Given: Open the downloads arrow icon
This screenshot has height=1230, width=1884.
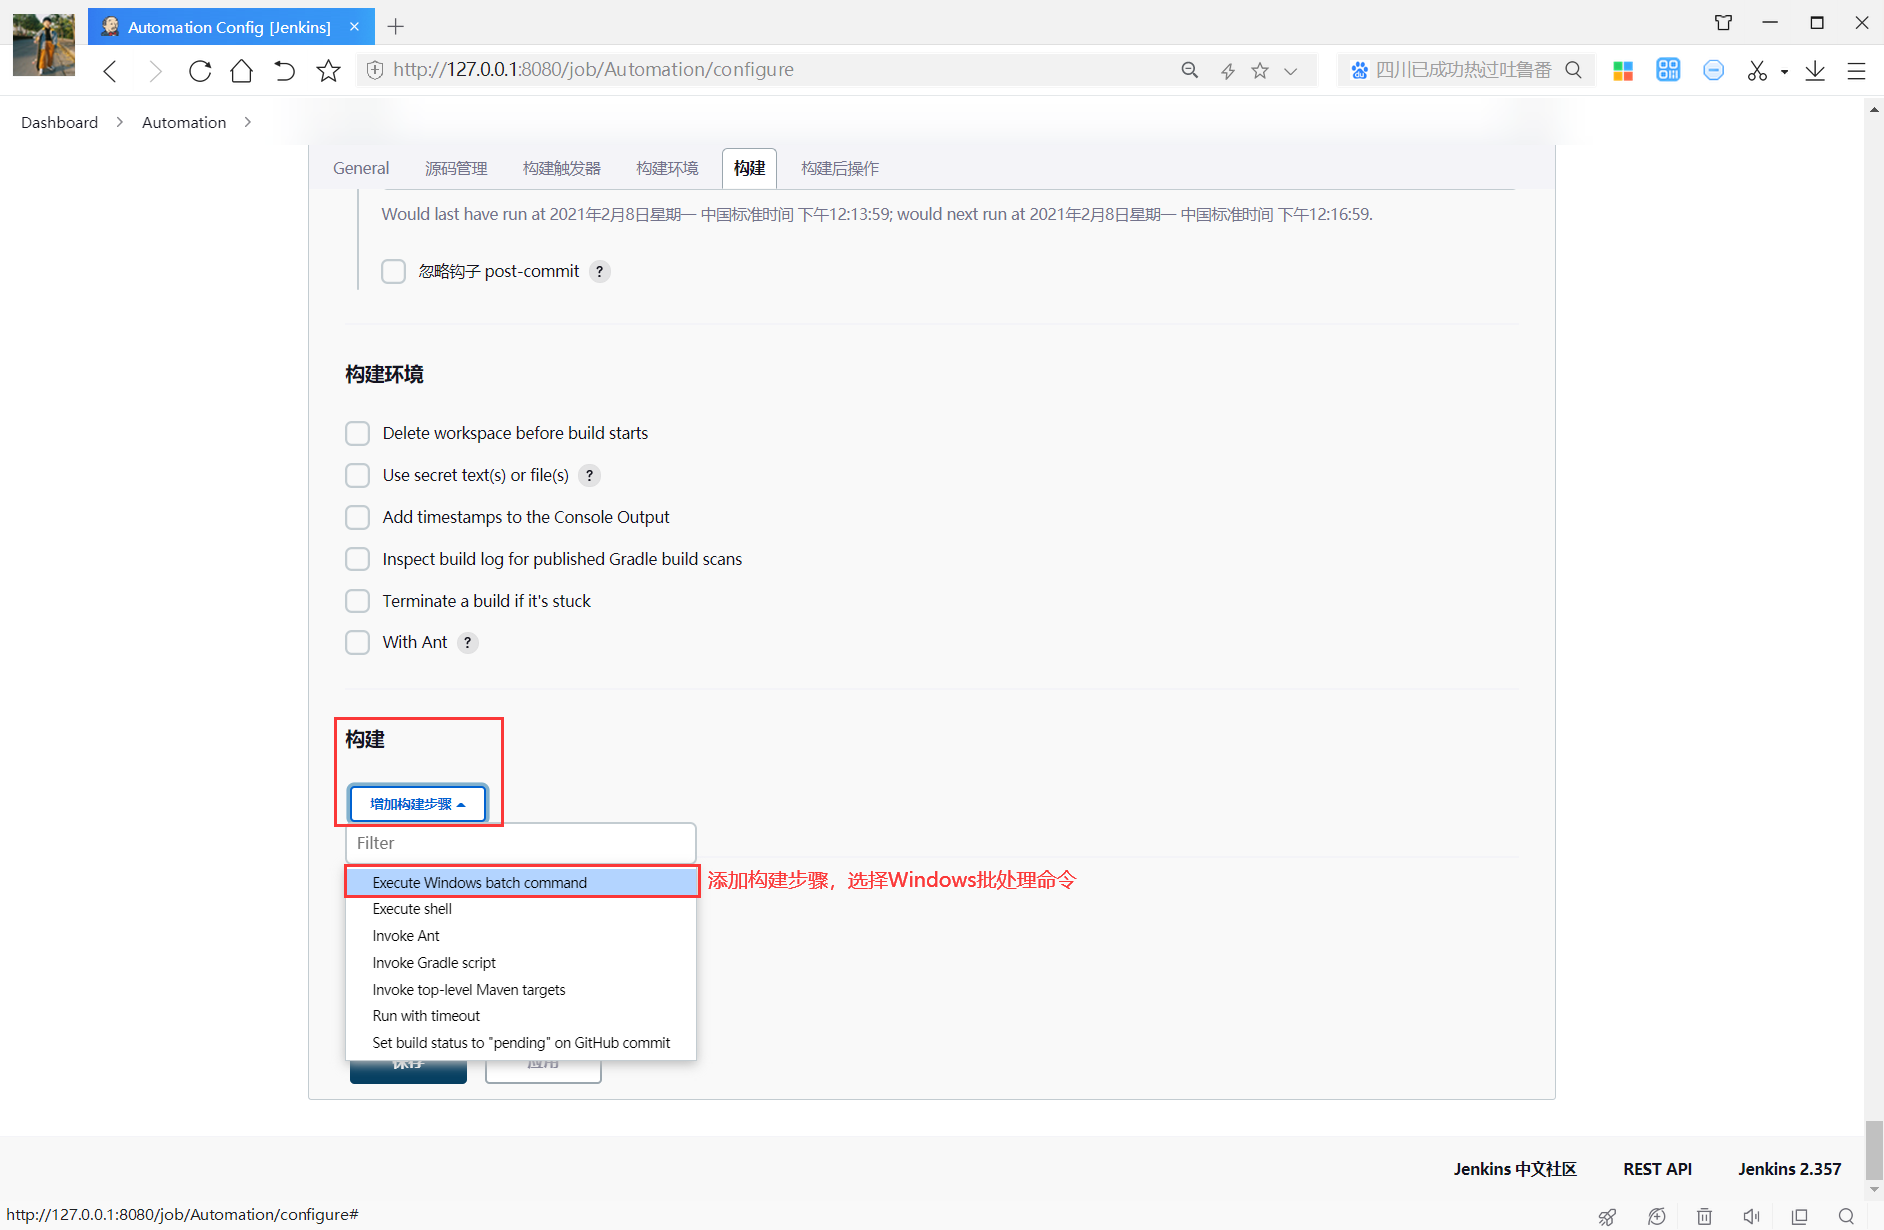Looking at the screenshot, I should (1815, 70).
